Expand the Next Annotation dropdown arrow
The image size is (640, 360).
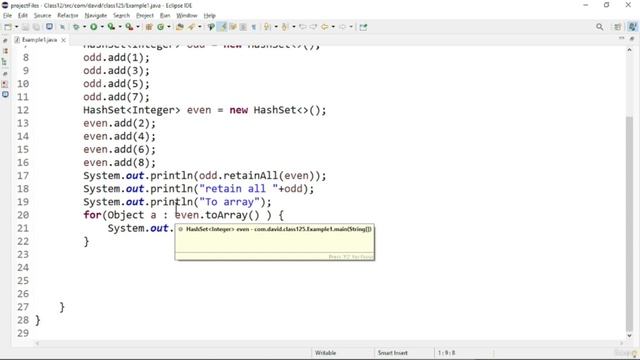[x=276, y=27]
